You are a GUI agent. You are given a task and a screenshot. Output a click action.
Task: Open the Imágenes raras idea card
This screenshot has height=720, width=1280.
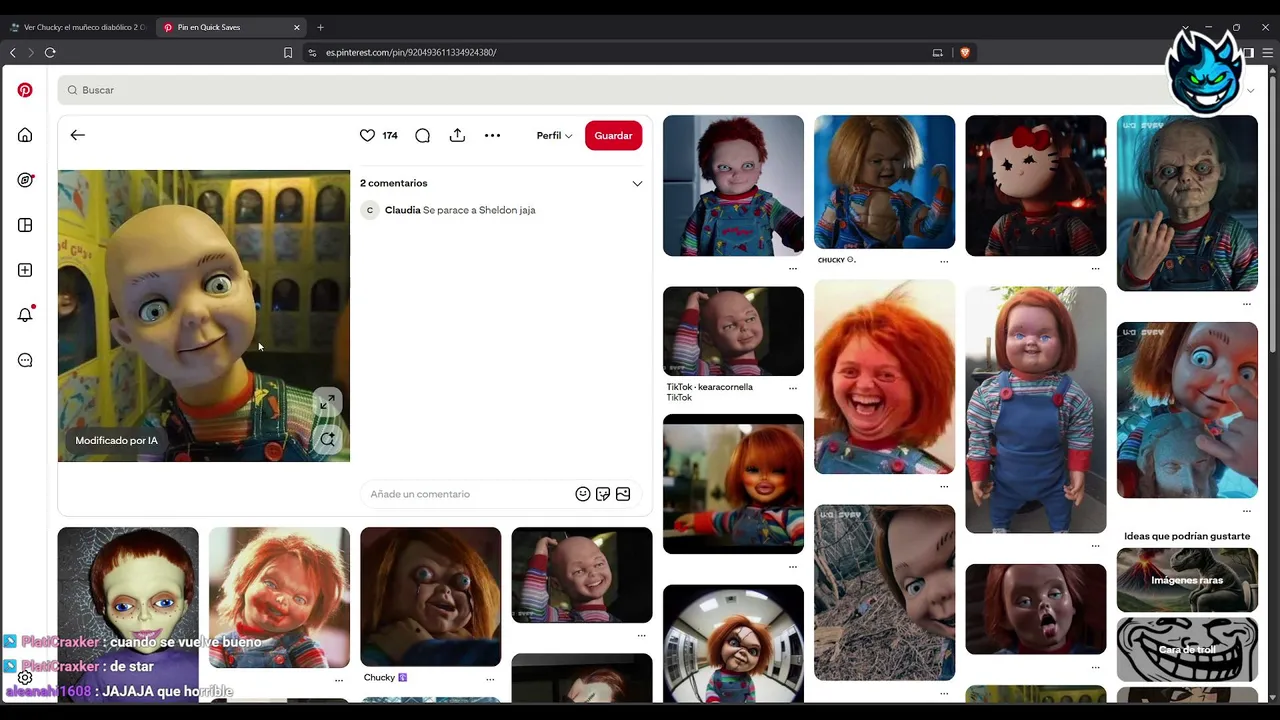(x=1187, y=580)
